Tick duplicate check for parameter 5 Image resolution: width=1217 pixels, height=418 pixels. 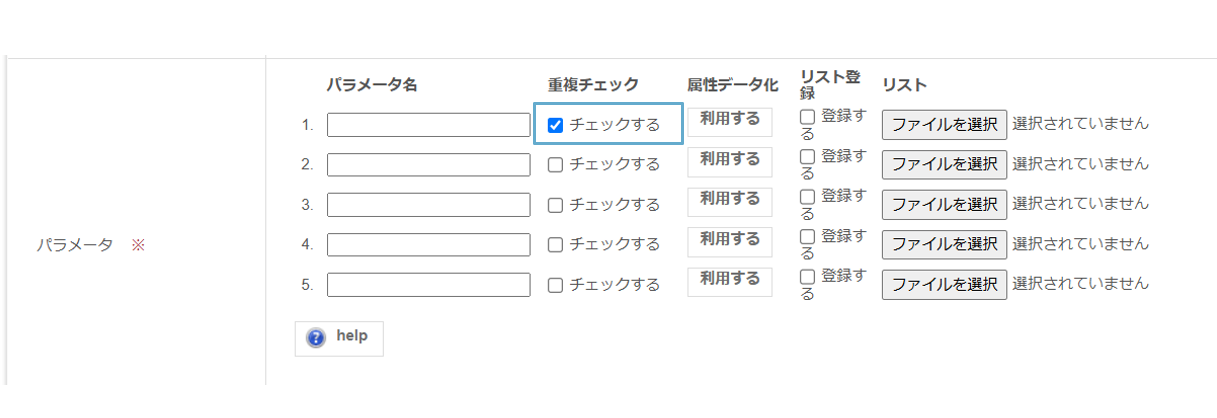click(556, 285)
